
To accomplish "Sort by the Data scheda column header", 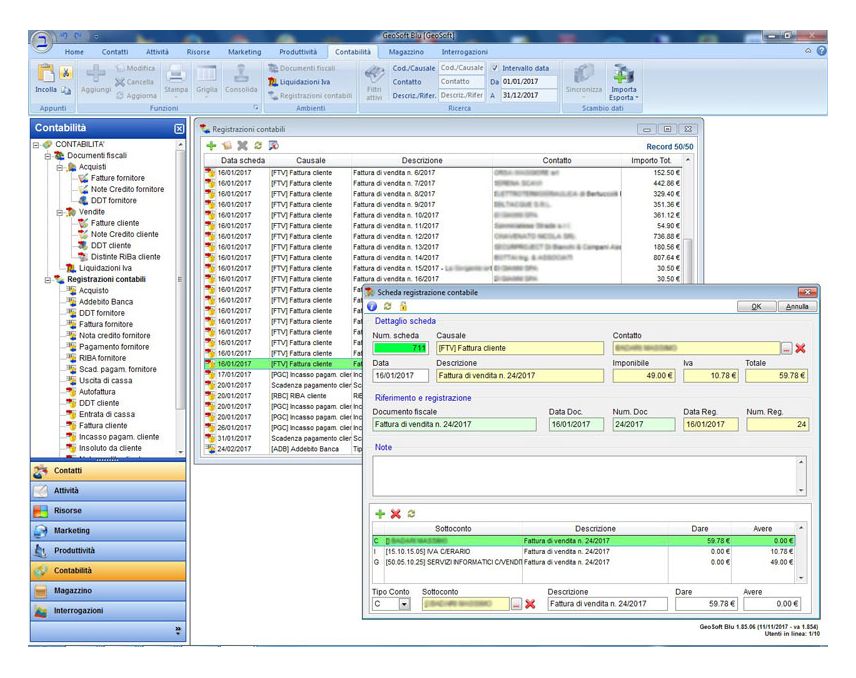I will (x=242, y=160).
